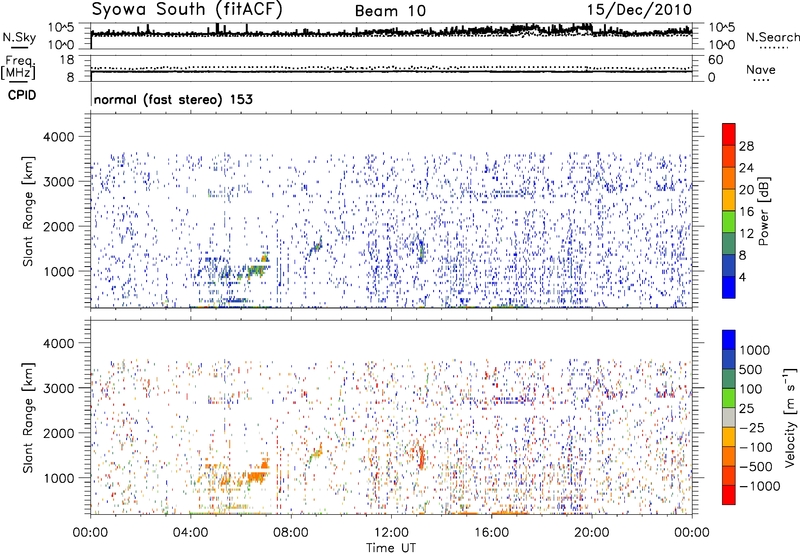
Task: Click the "16:00" time tick label
Action: click(x=492, y=533)
